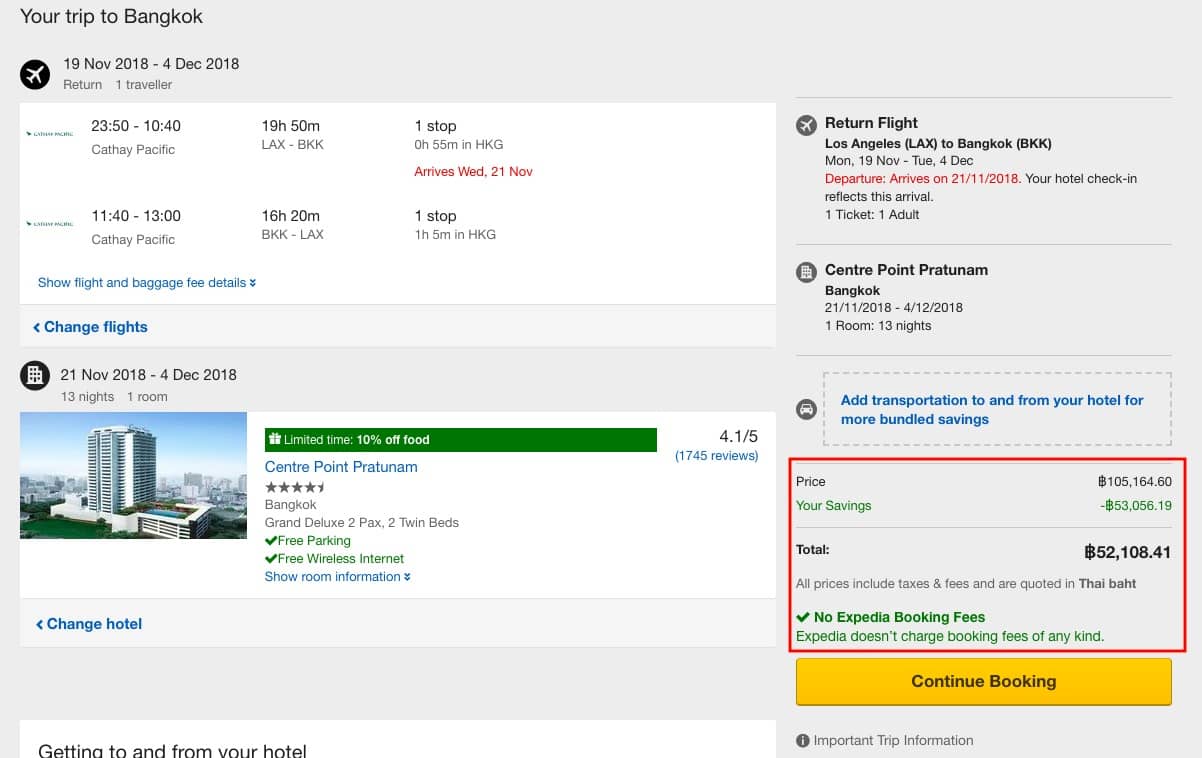This screenshot has height=758, width=1202.
Task: Expand Show flight and baggage fee details
Action: [147, 283]
